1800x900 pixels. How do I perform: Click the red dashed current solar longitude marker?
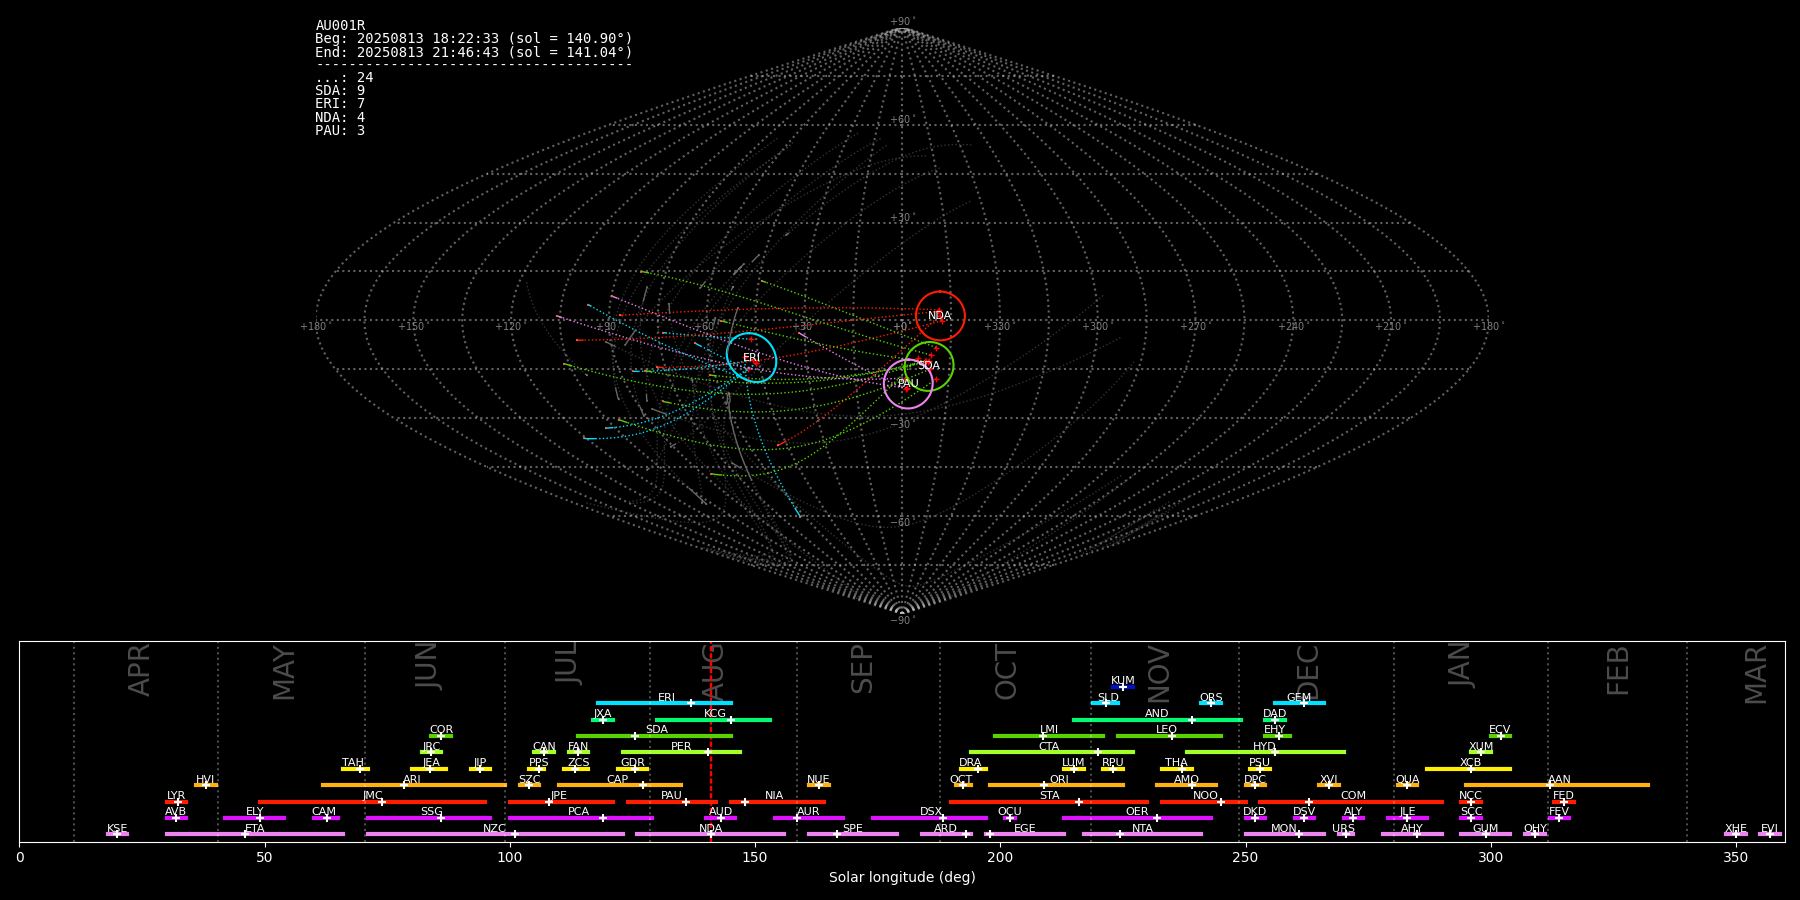(711, 741)
